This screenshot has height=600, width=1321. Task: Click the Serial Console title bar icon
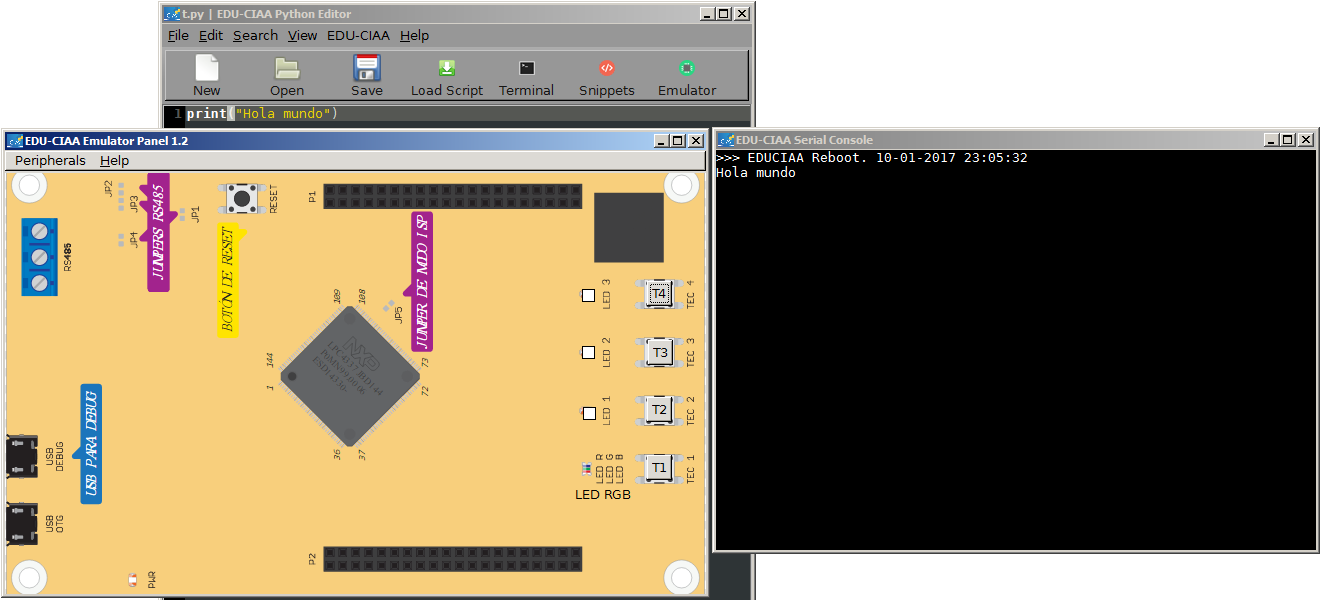pos(725,140)
